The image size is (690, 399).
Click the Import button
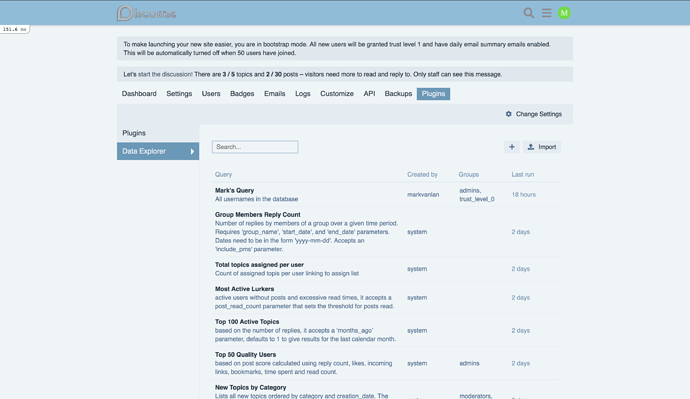click(542, 147)
